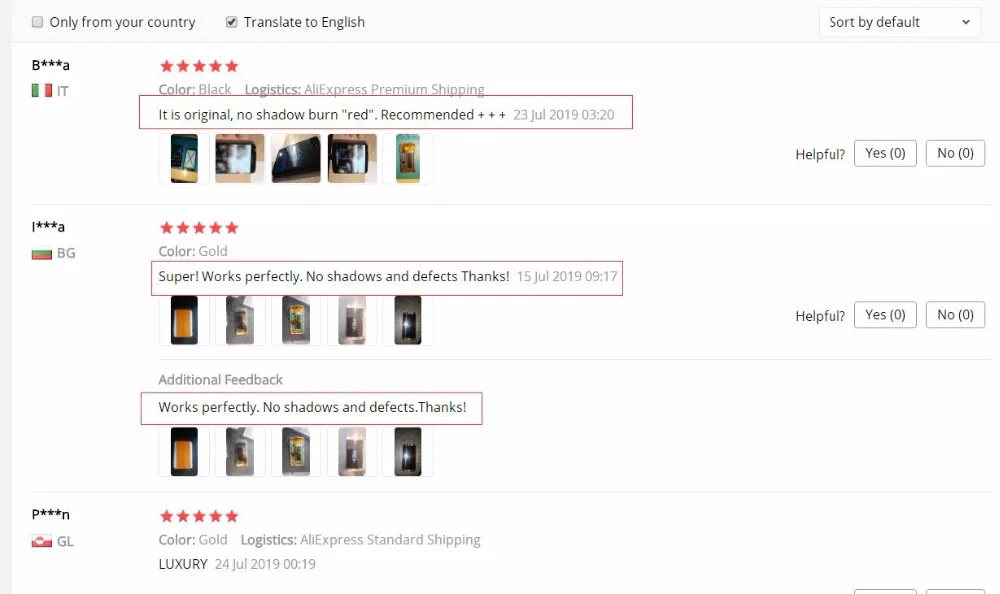Open fourth thumbnail under Additional Feedback
The width and height of the screenshot is (1000, 594).
352,452
